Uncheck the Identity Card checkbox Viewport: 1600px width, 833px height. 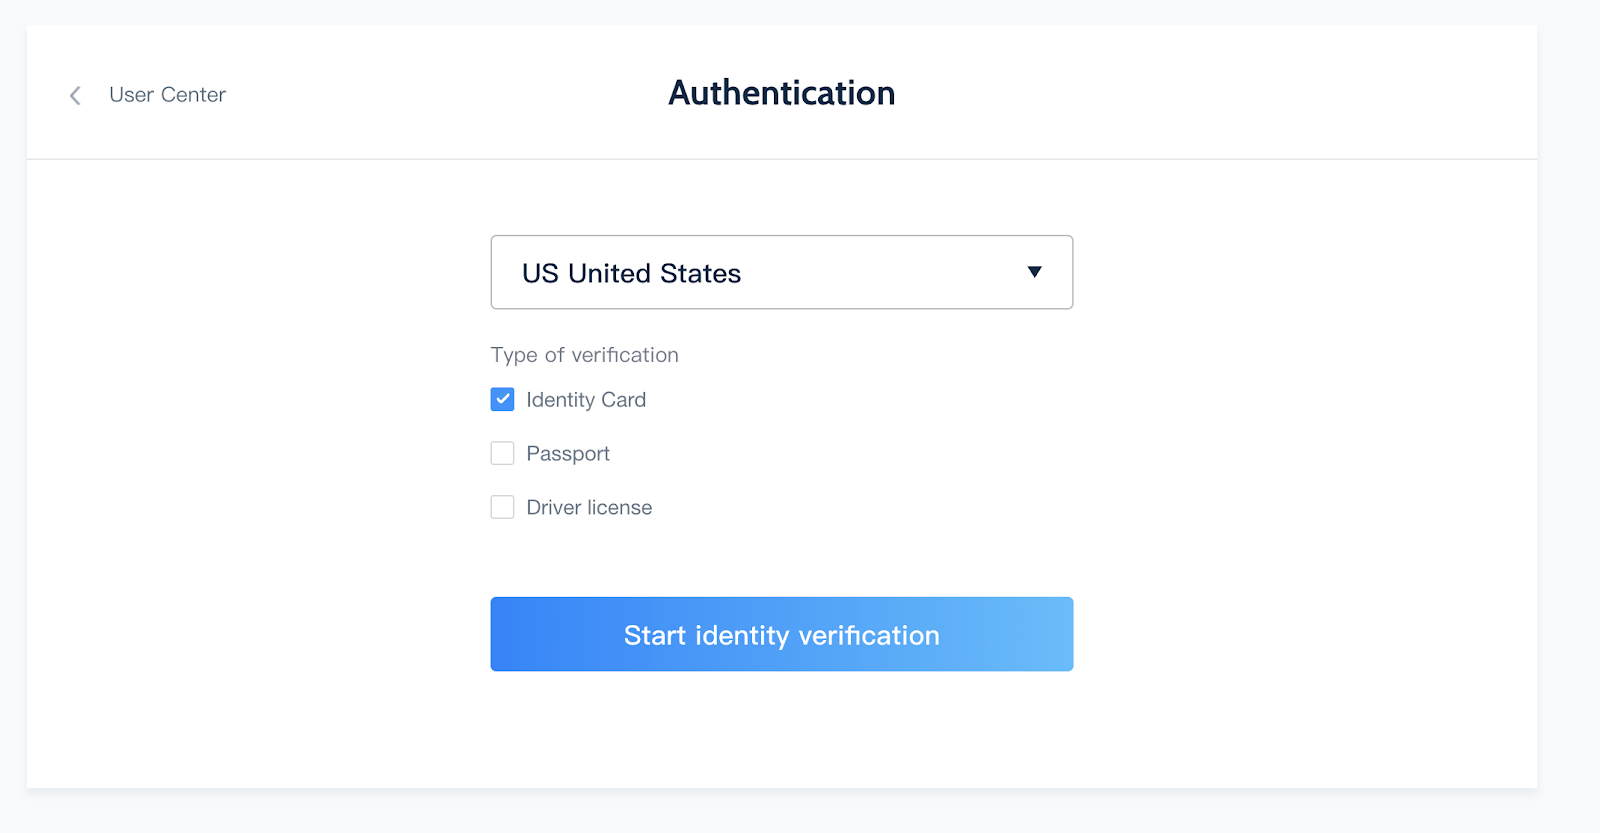[x=503, y=400]
